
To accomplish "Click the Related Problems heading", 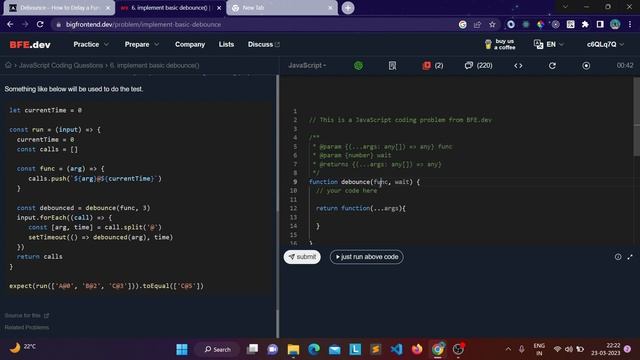I will (27, 327).
